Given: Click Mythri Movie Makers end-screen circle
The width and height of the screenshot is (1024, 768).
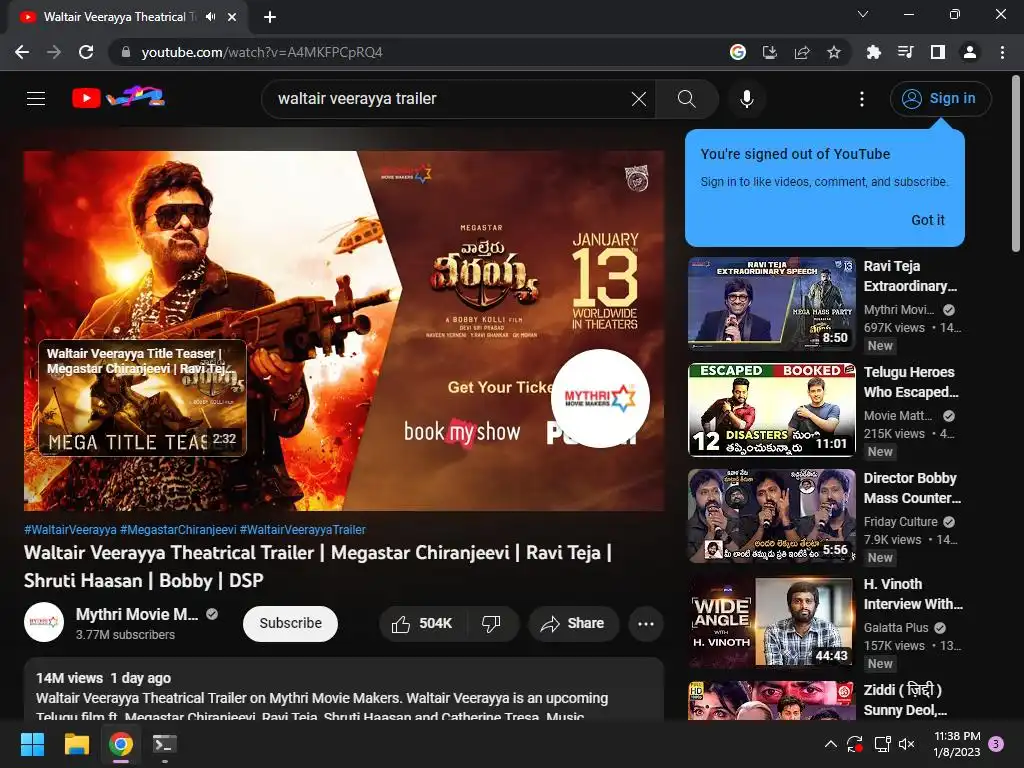Looking at the screenshot, I should [x=600, y=398].
